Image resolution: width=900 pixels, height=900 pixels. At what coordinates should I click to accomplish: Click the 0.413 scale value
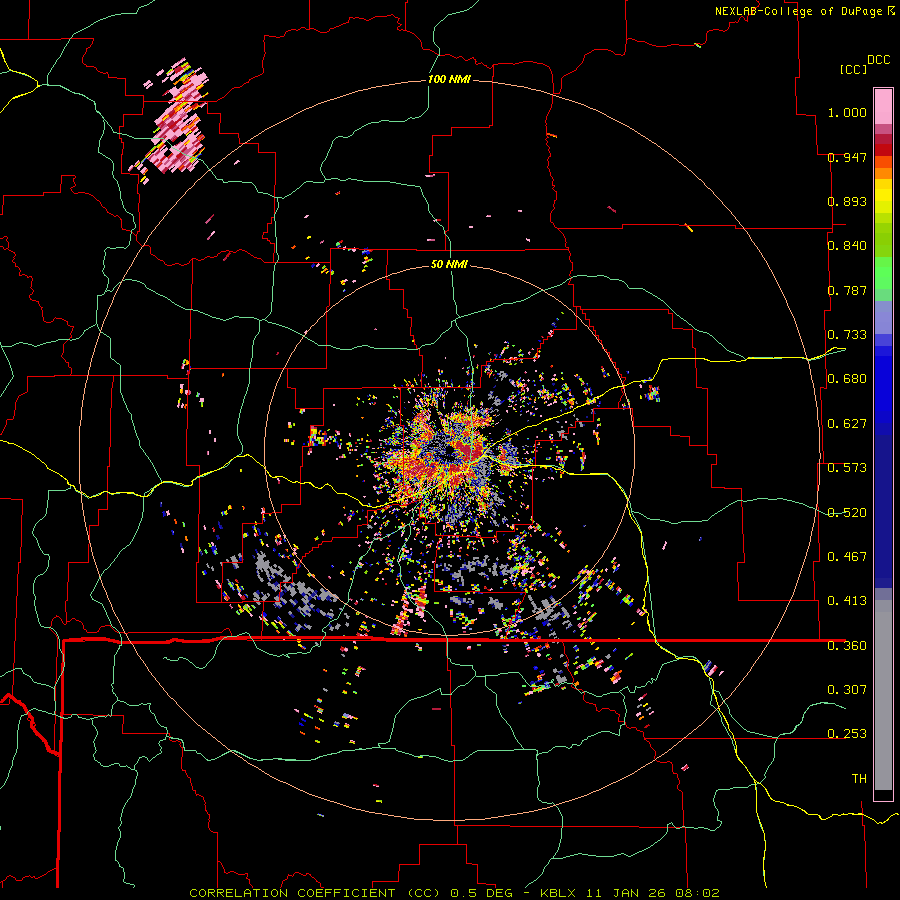847,601
